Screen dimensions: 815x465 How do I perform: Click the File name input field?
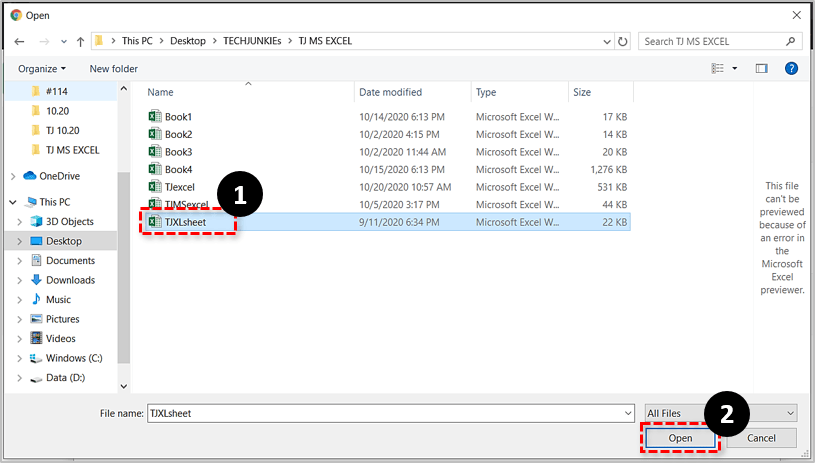point(388,412)
